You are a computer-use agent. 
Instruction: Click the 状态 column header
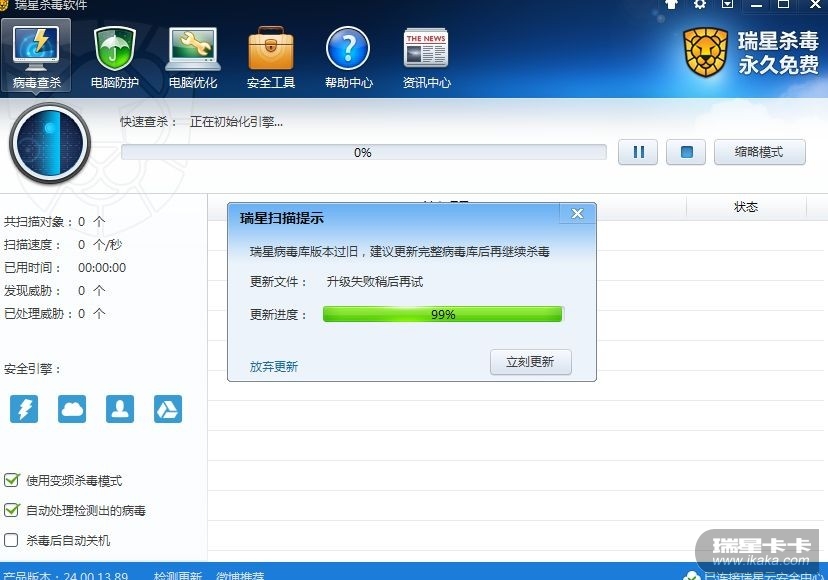(x=746, y=207)
